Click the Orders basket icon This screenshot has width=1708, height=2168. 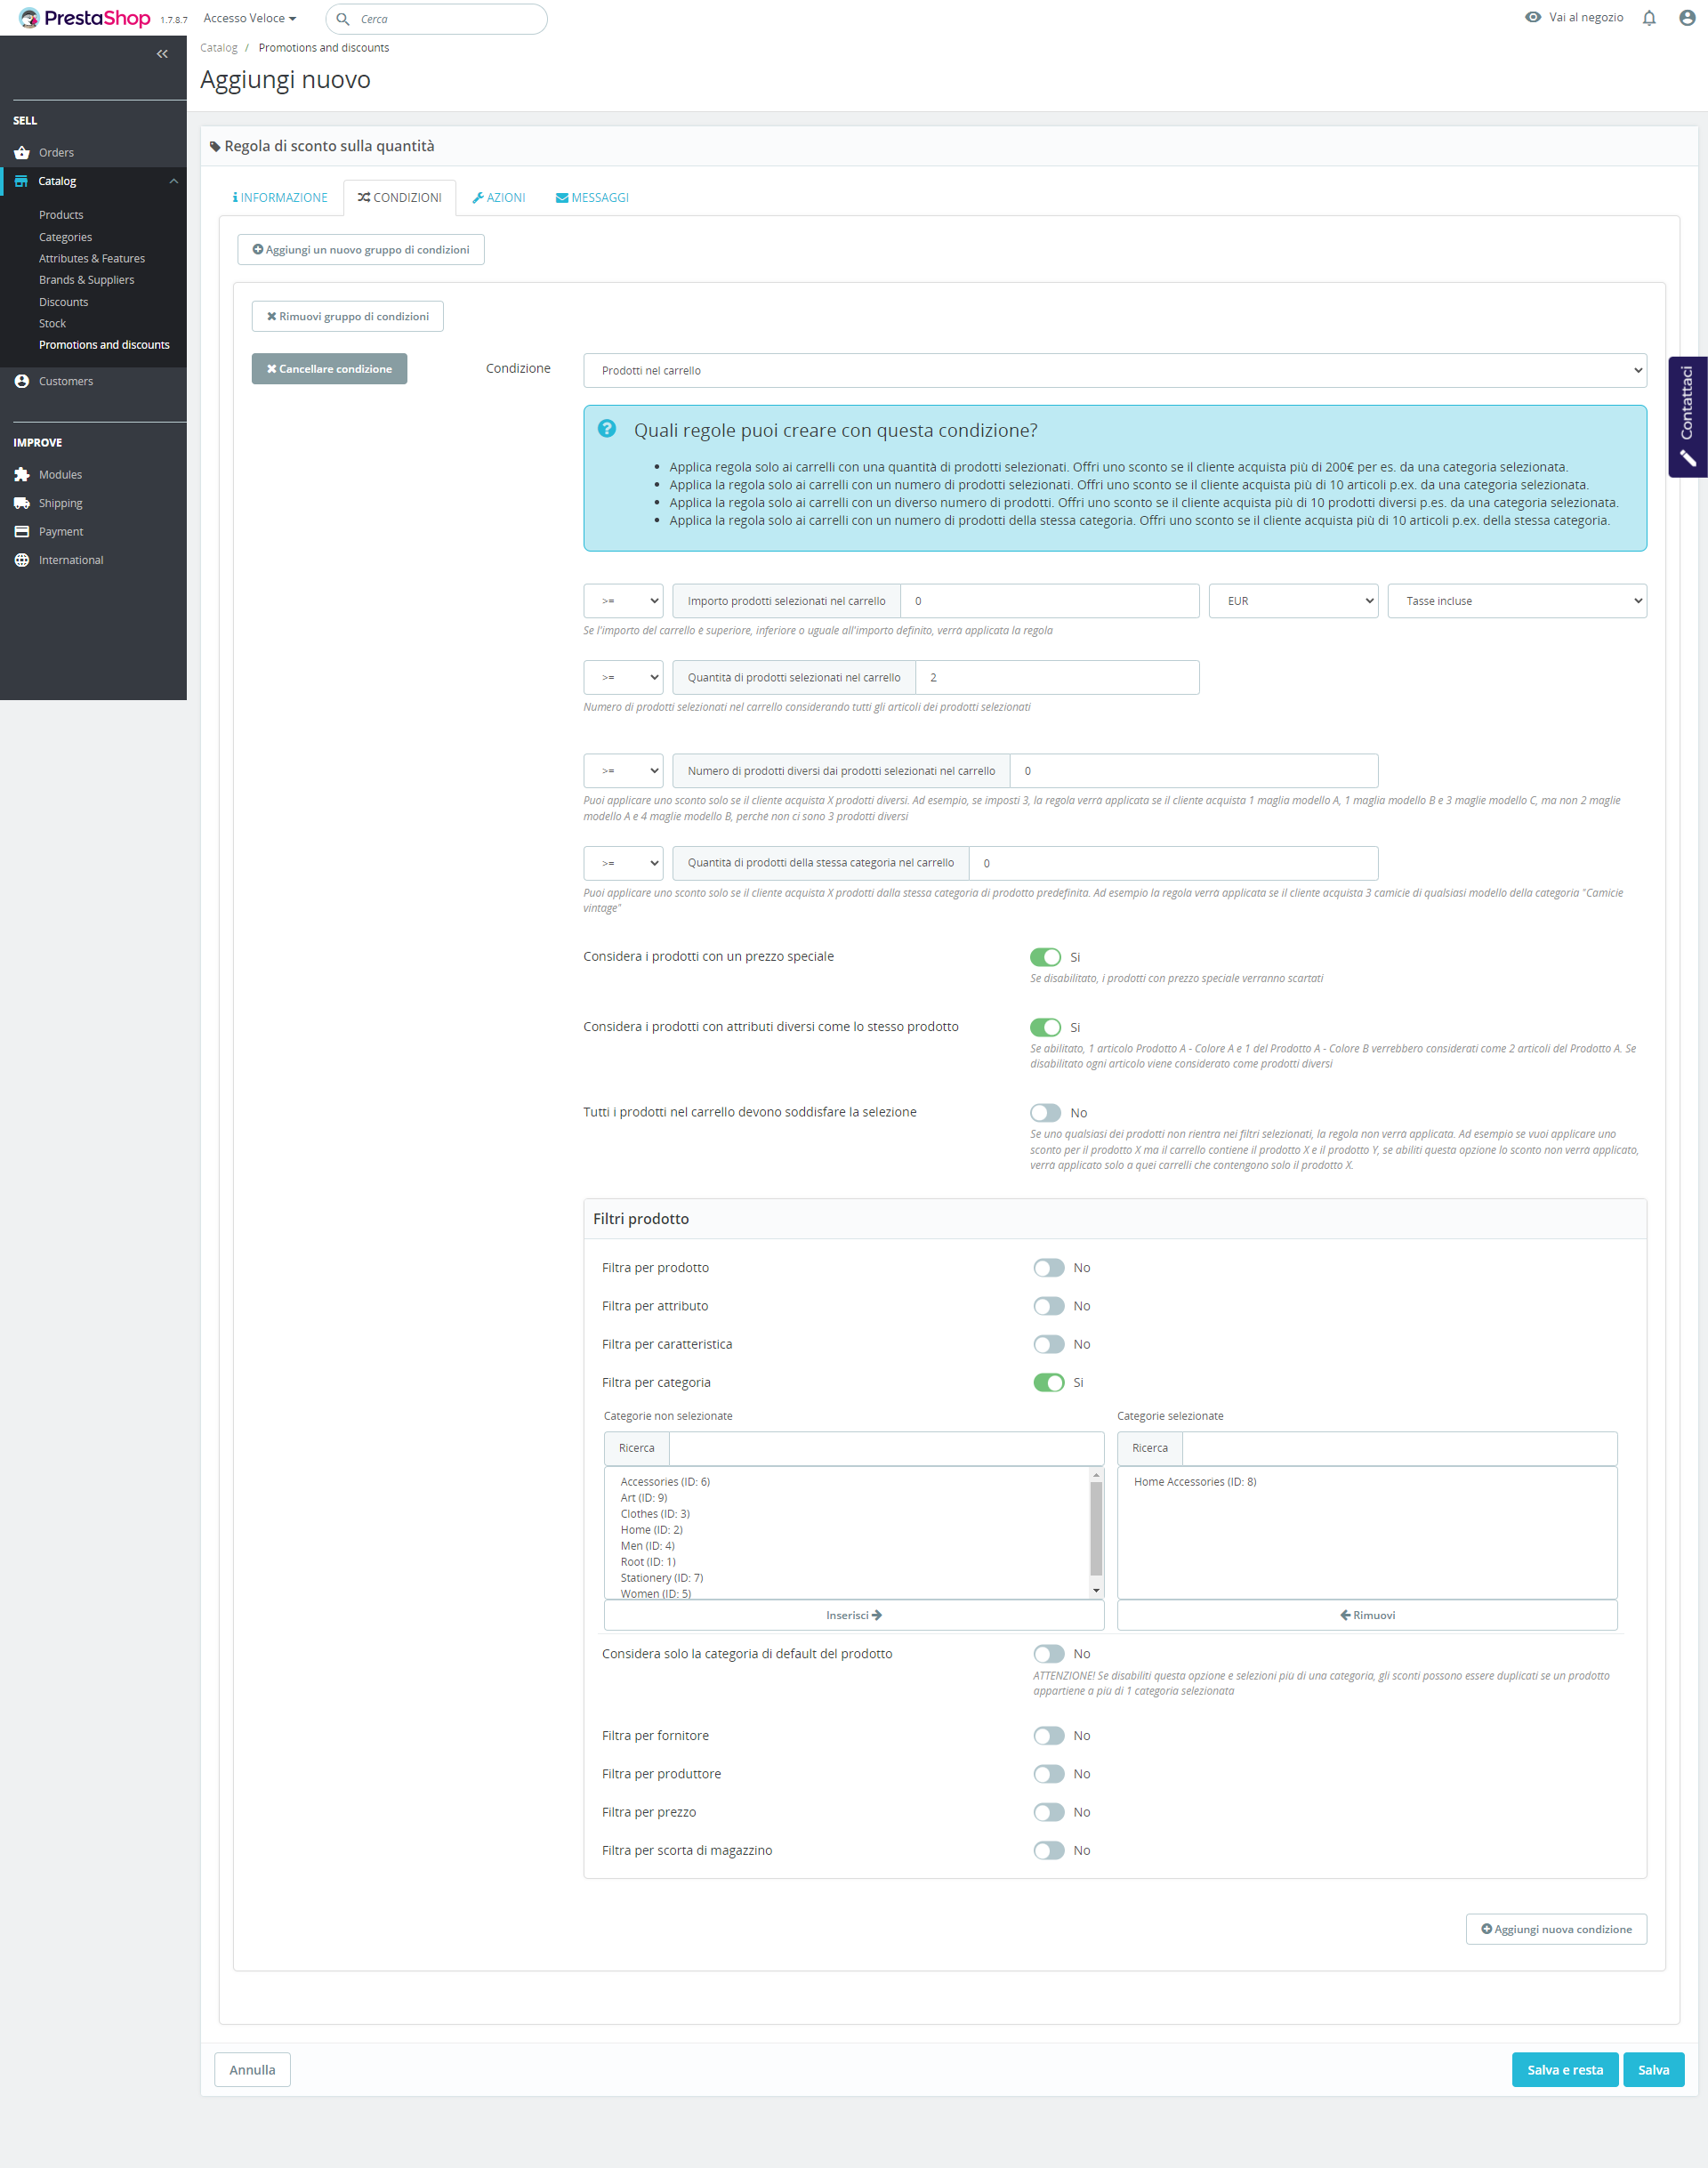point(22,153)
